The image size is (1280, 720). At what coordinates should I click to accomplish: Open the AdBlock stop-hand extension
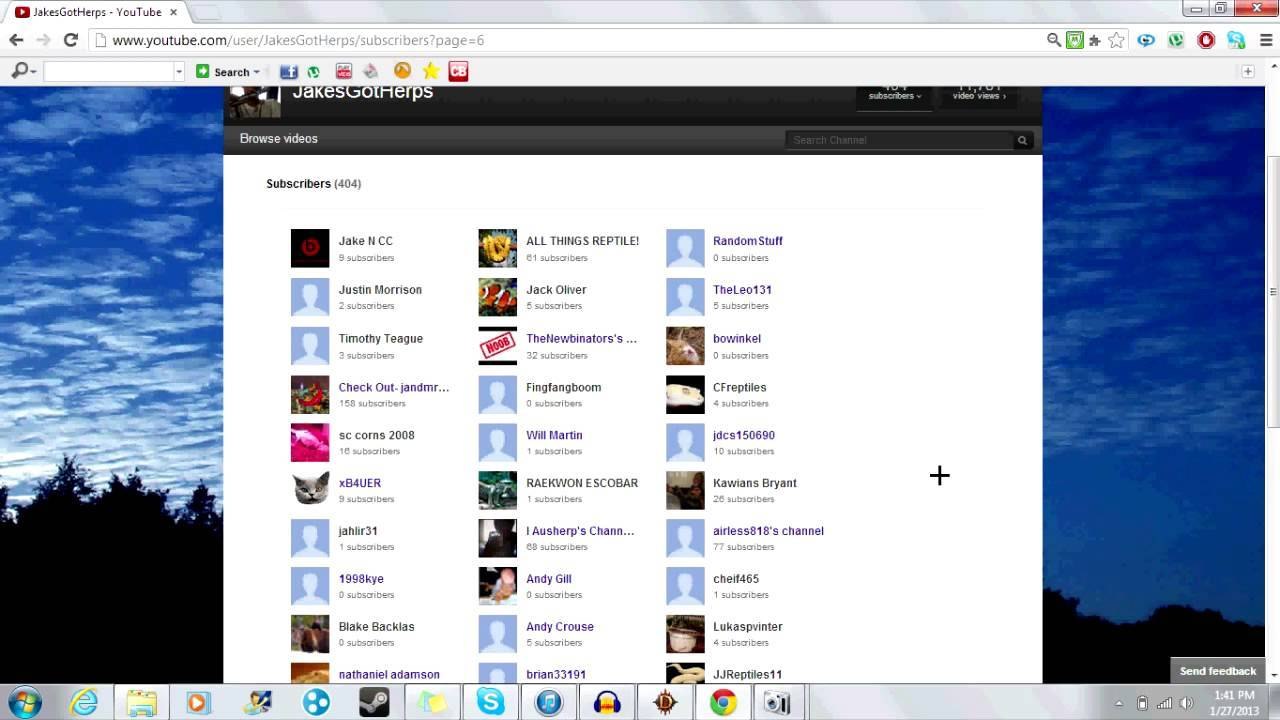(1206, 40)
